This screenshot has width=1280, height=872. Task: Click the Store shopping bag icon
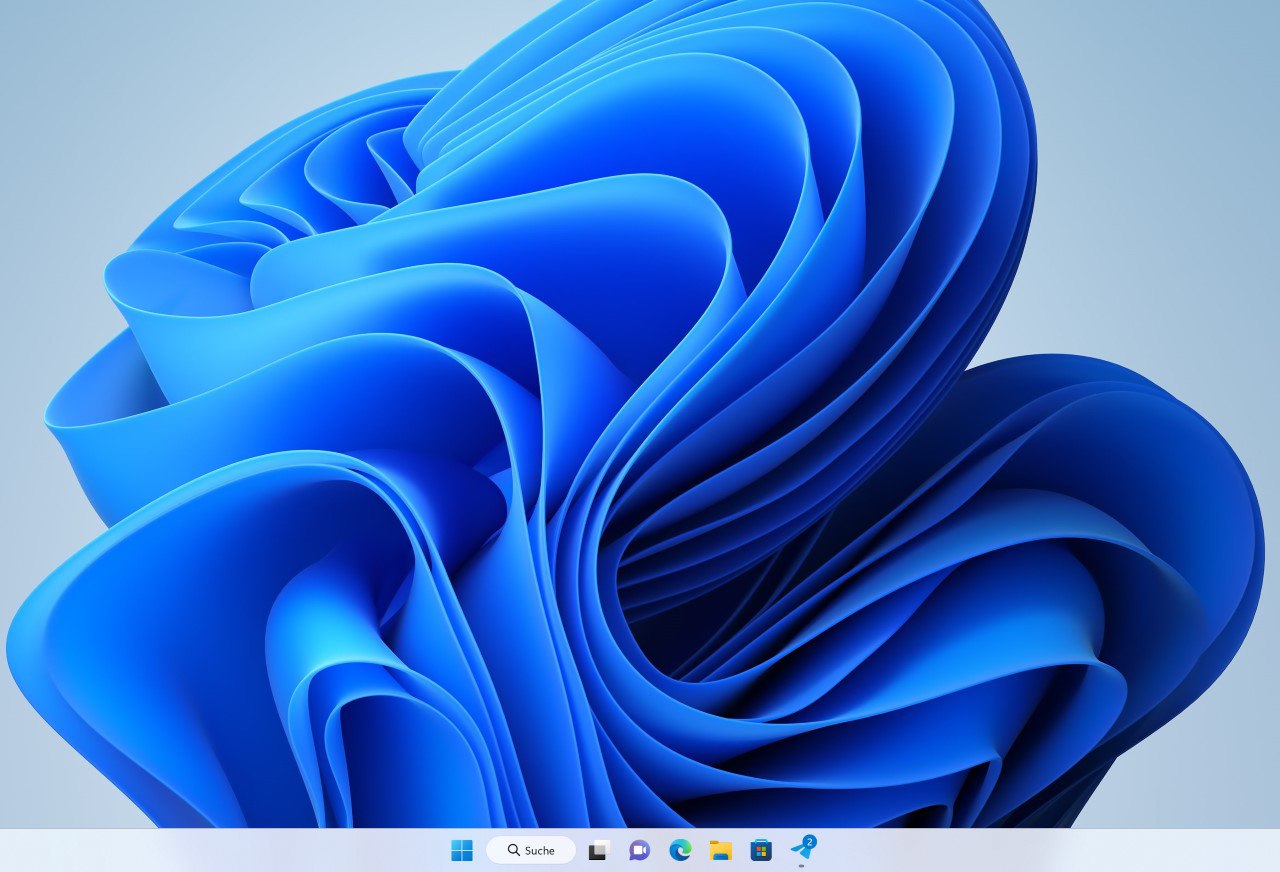point(762,850)
